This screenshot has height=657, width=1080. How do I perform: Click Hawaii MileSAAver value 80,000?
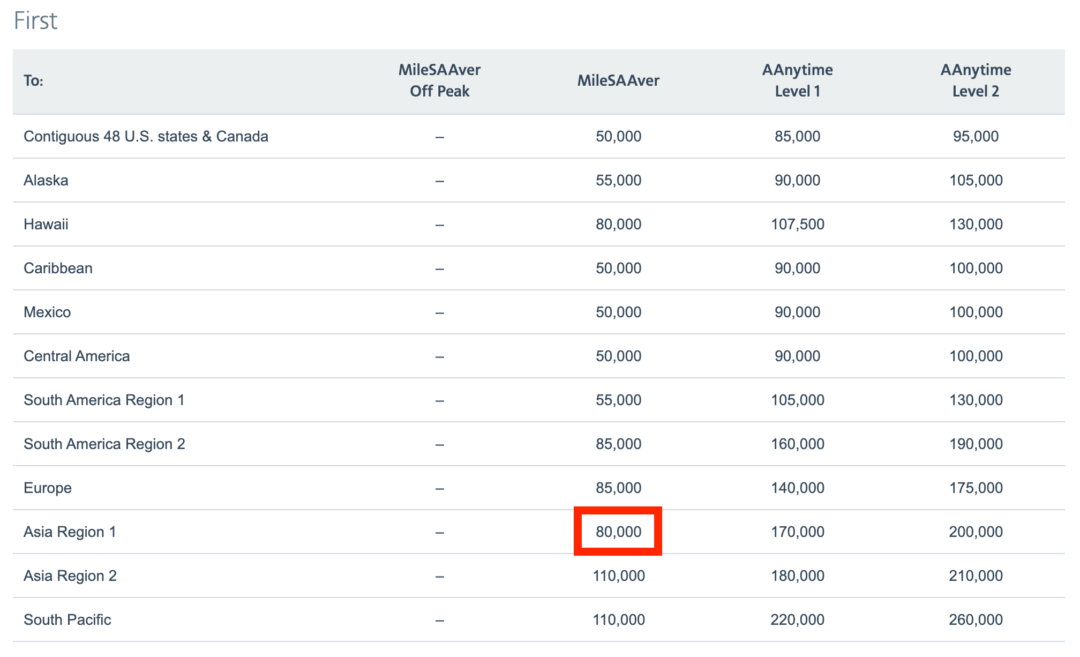pyautogui.click(x=618, y=225)
